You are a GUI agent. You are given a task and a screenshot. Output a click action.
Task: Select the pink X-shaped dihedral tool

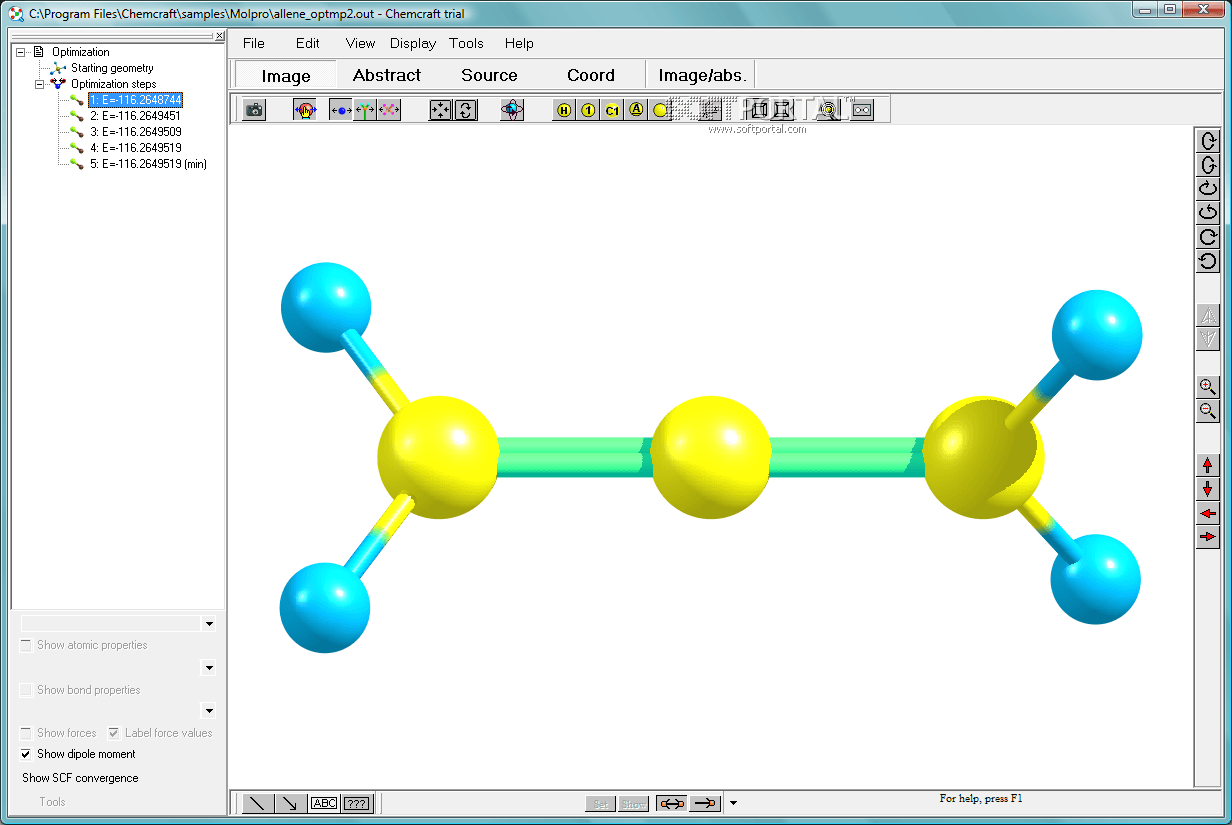click(389, 110)
